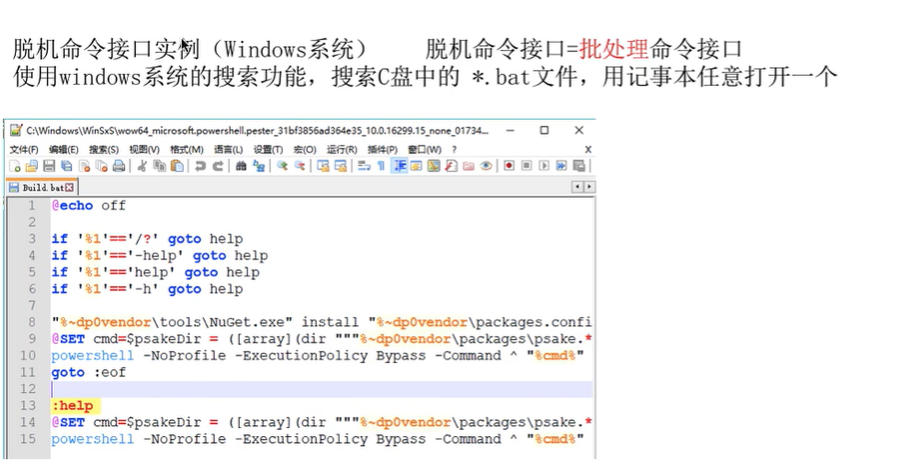The height and width of the screenshot is (467, 918).
Task: Click the menu bar X close document button
Action: tap(588, 149)
